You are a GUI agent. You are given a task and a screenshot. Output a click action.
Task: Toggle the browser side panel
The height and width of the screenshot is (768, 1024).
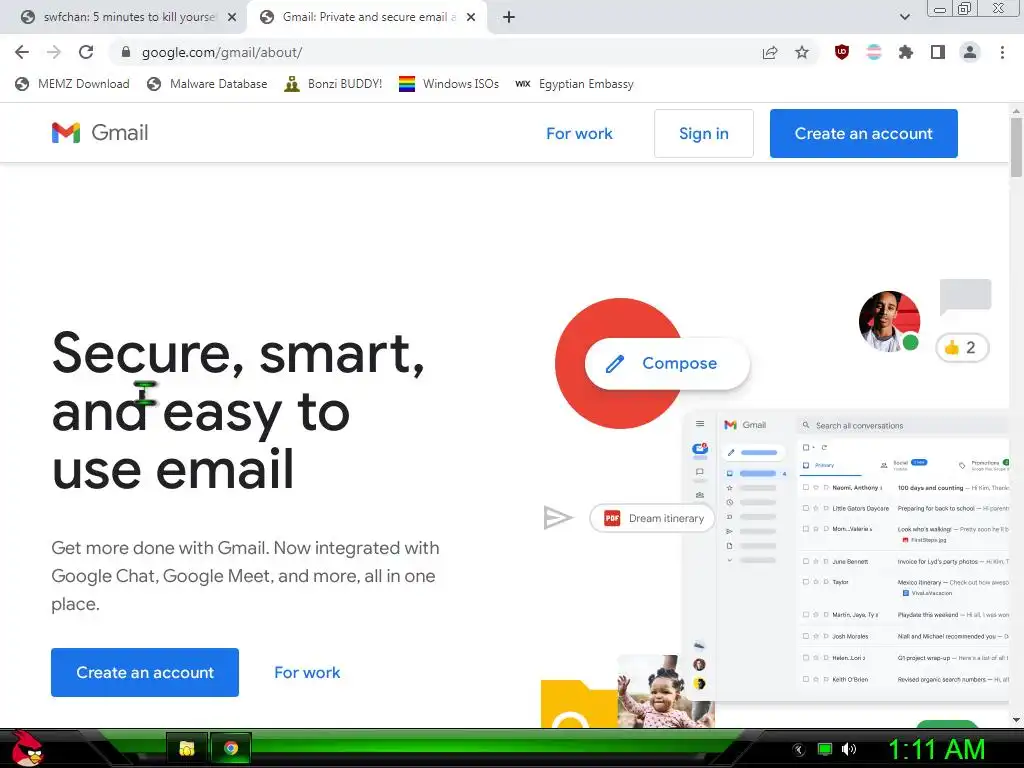tap(938, 52)
